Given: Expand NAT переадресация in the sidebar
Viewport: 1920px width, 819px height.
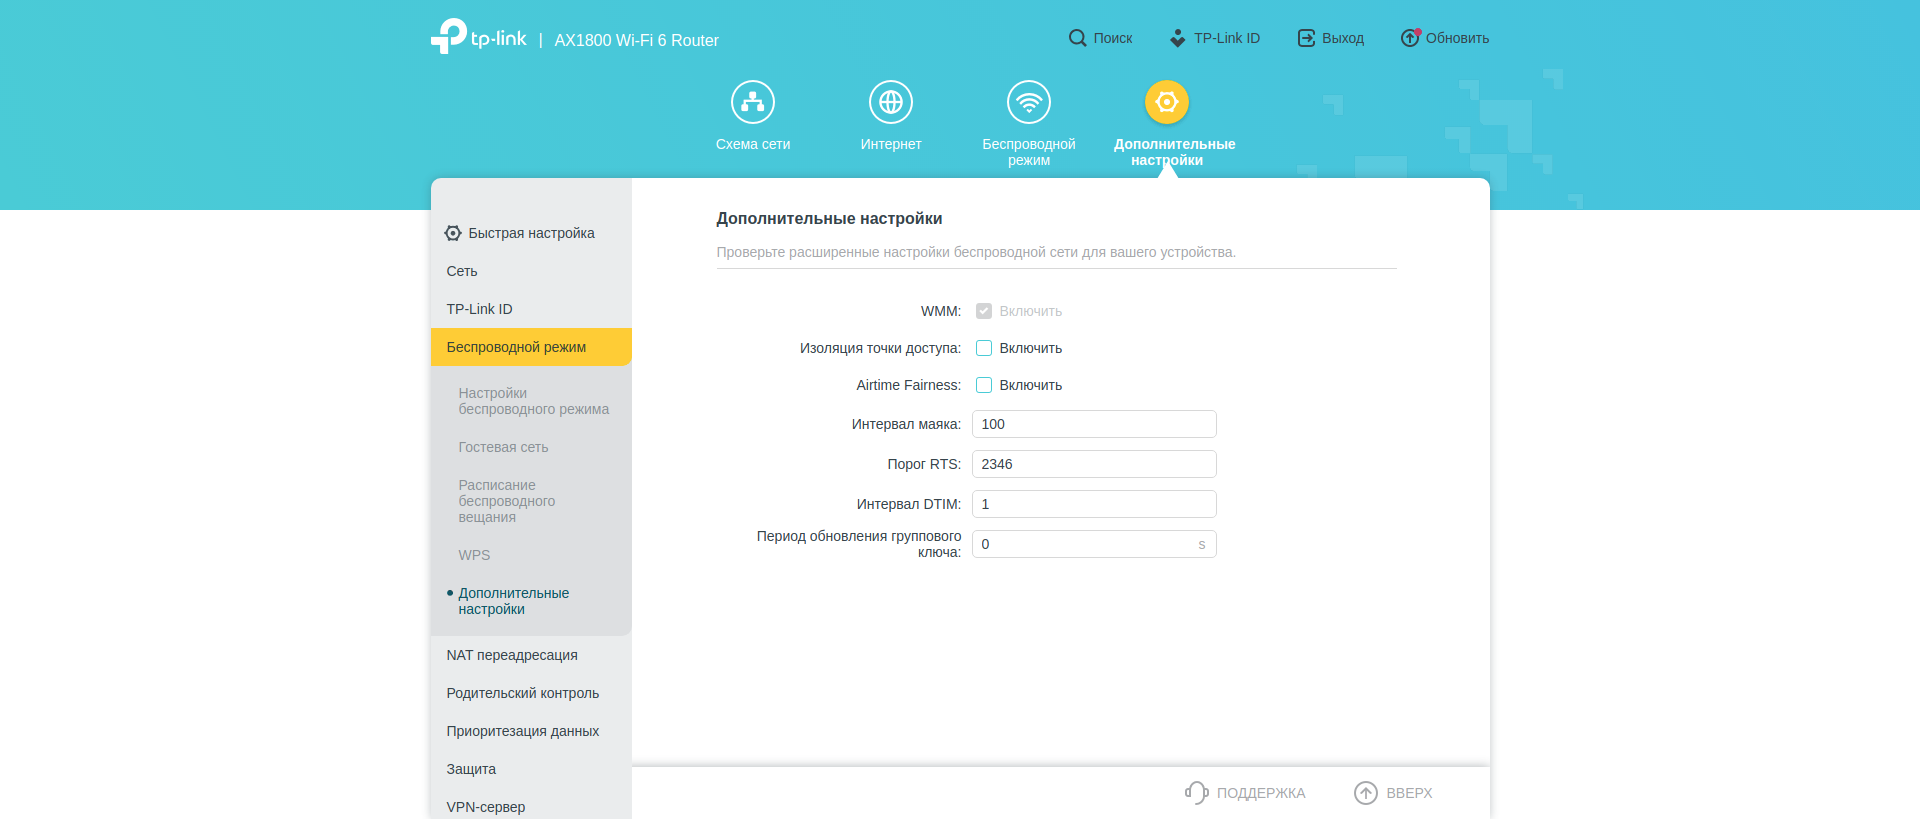Looking at the screenshot, I should click(x=512, y=655).
